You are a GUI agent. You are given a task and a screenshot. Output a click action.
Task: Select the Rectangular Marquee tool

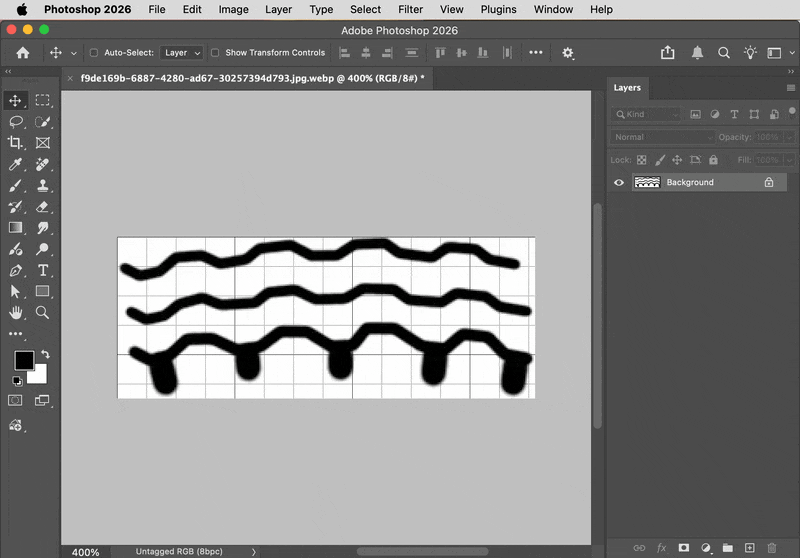[42, 100]
